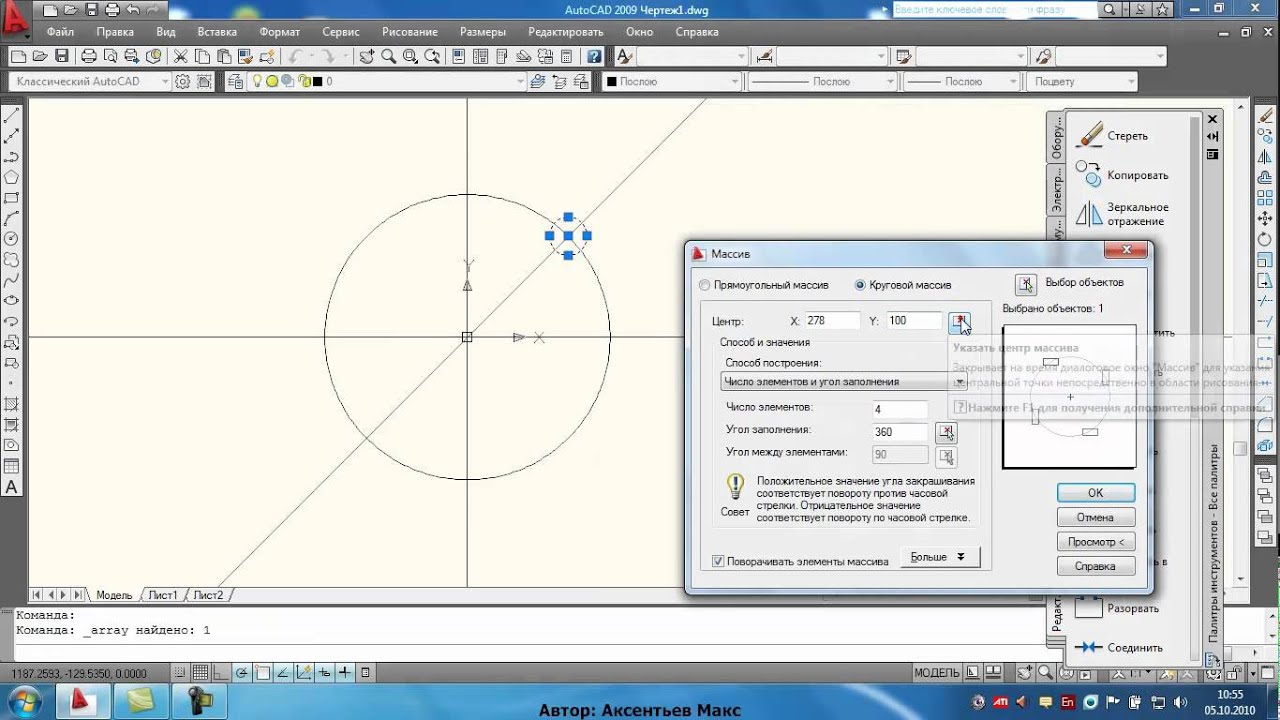Screen dimensions: 1280x720
Task: Toggle Ortho mode in status bar
Action: pos(221,673)
